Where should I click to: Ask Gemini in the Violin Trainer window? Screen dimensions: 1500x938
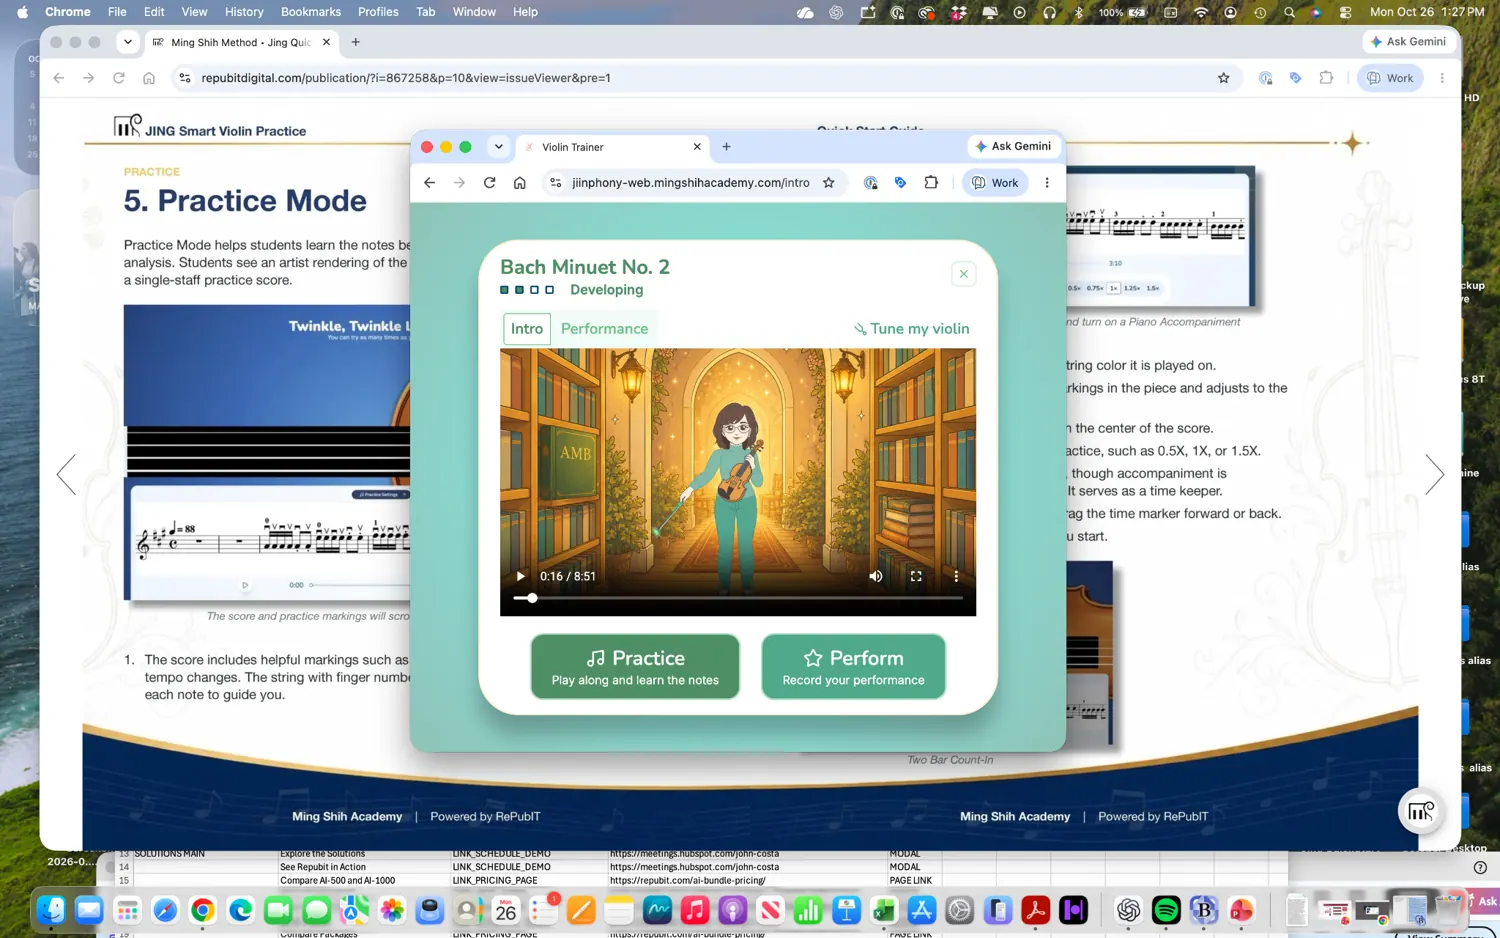[1013, 146]
